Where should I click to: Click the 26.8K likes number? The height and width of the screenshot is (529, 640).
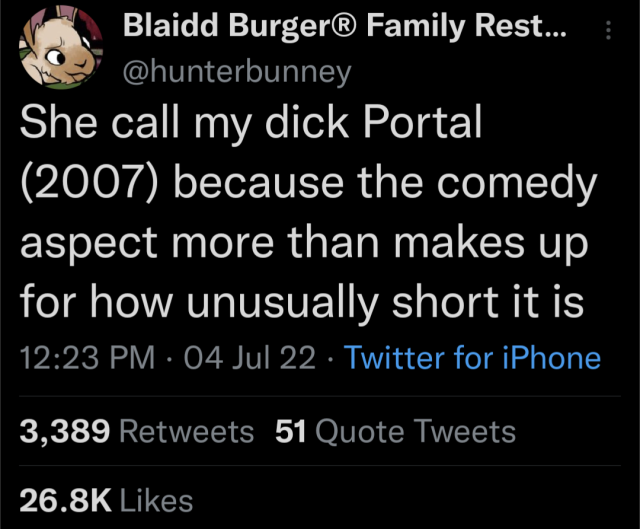(63, 499)
